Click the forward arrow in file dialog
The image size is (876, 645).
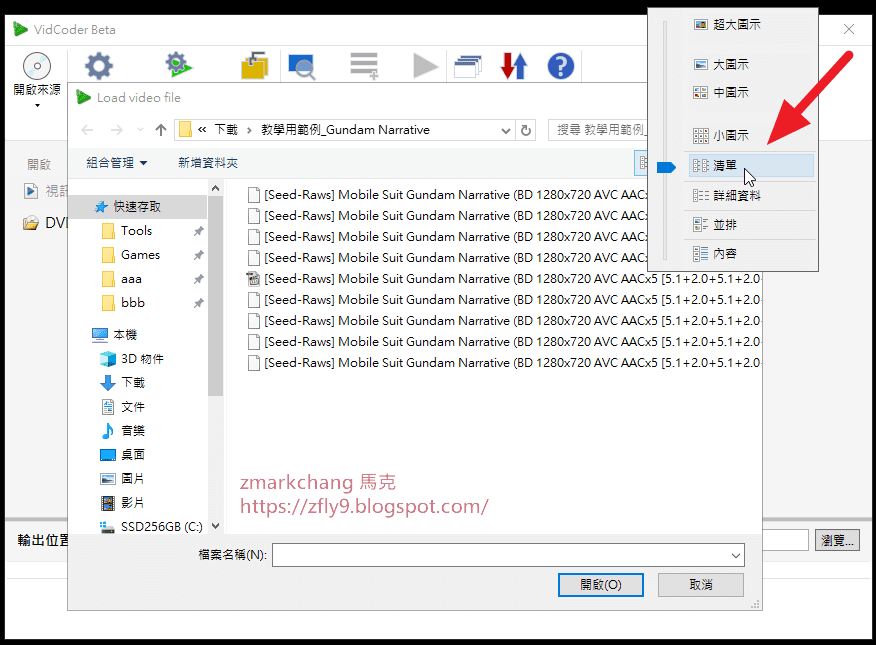point(117,130)
